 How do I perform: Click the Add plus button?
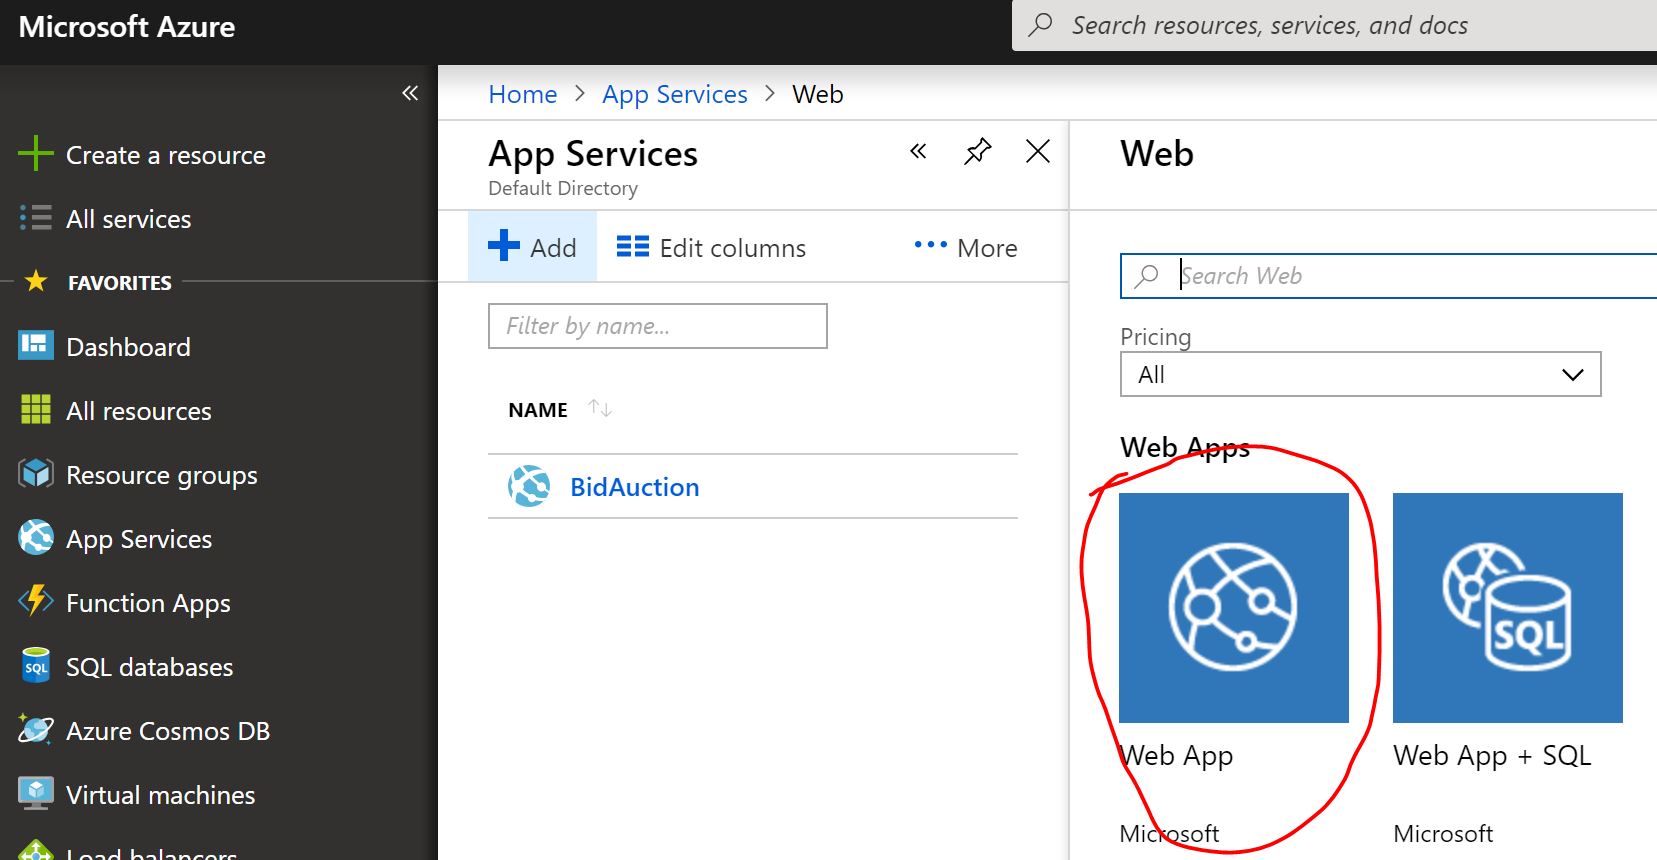click(532, 247)
